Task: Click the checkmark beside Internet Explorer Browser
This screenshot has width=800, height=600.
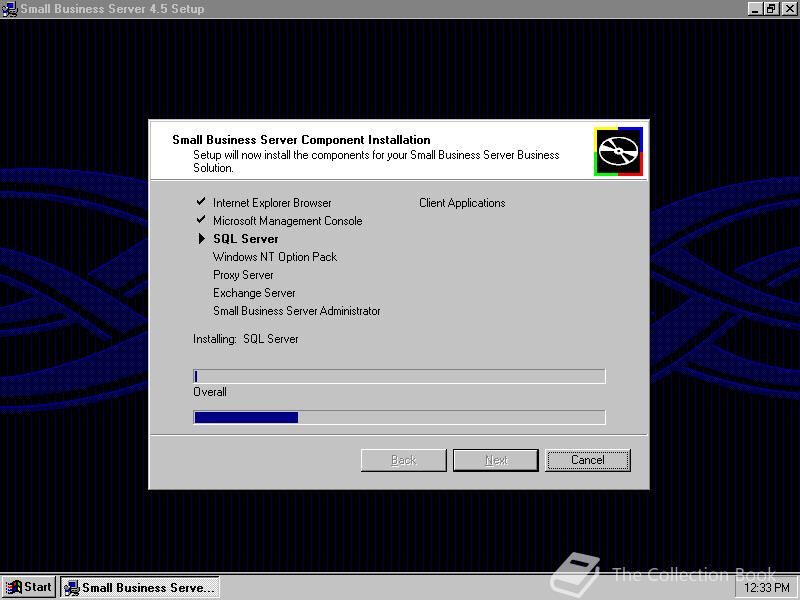Action: click(201, 202)
